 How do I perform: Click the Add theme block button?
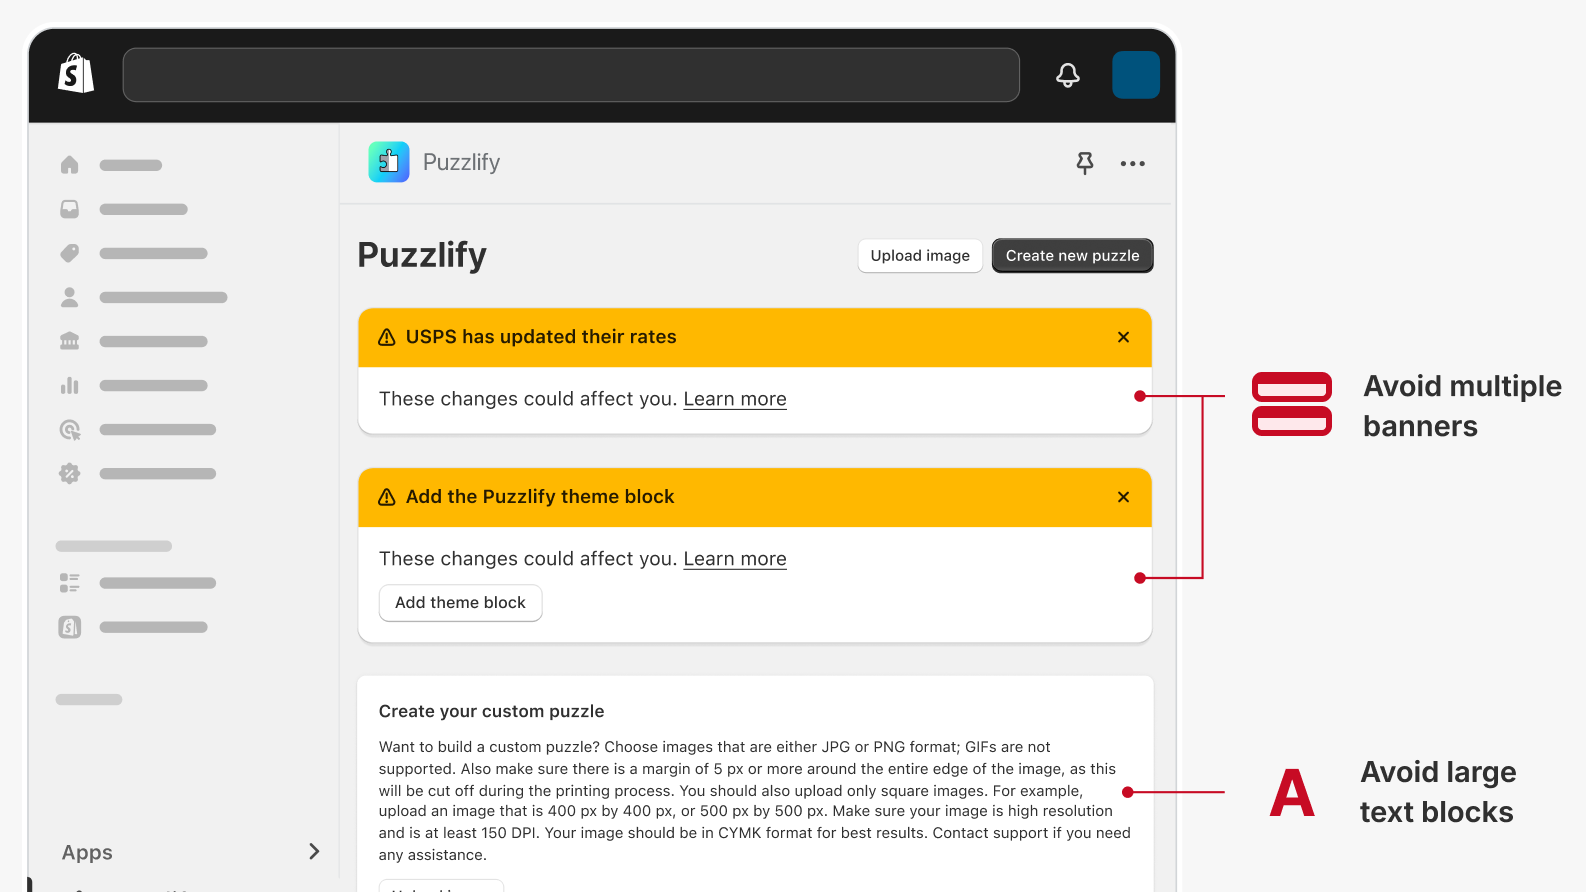pos(460,603)
